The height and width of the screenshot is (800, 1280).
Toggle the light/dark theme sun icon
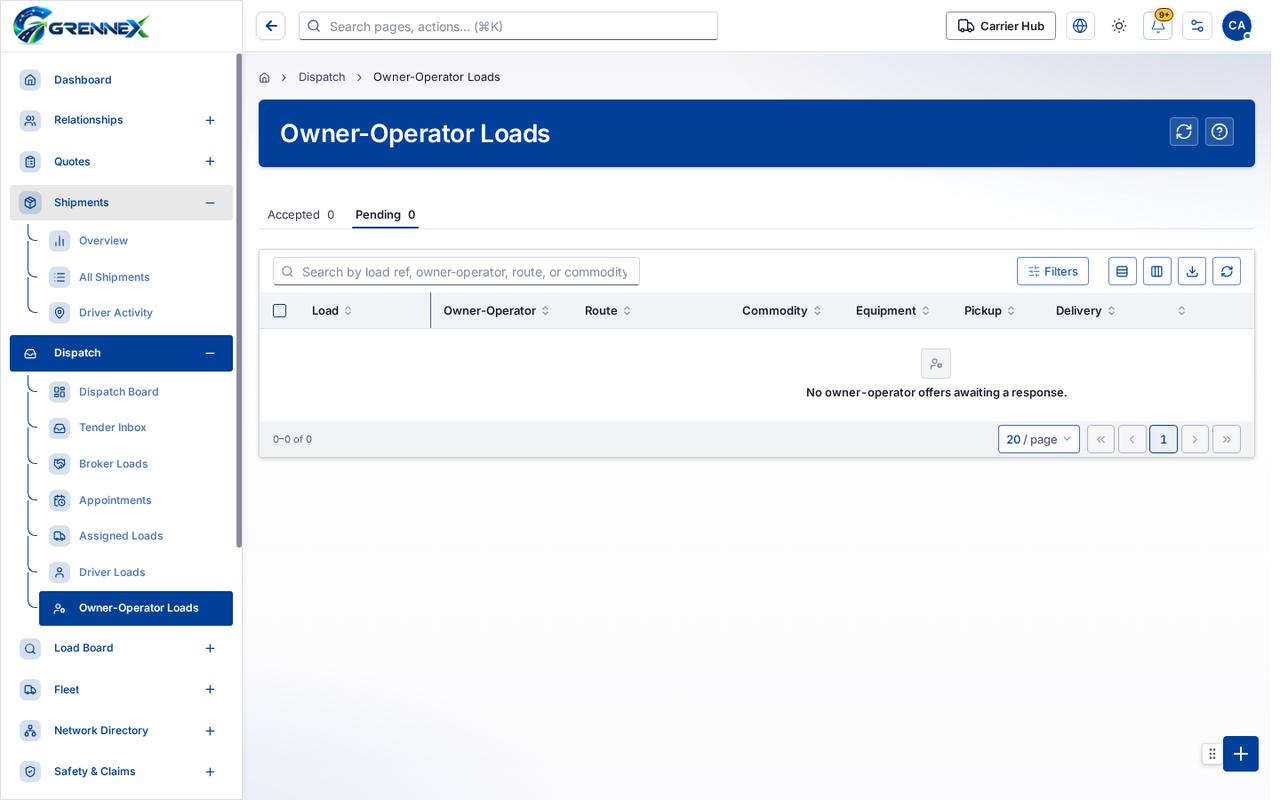[x=1119, y=26]
